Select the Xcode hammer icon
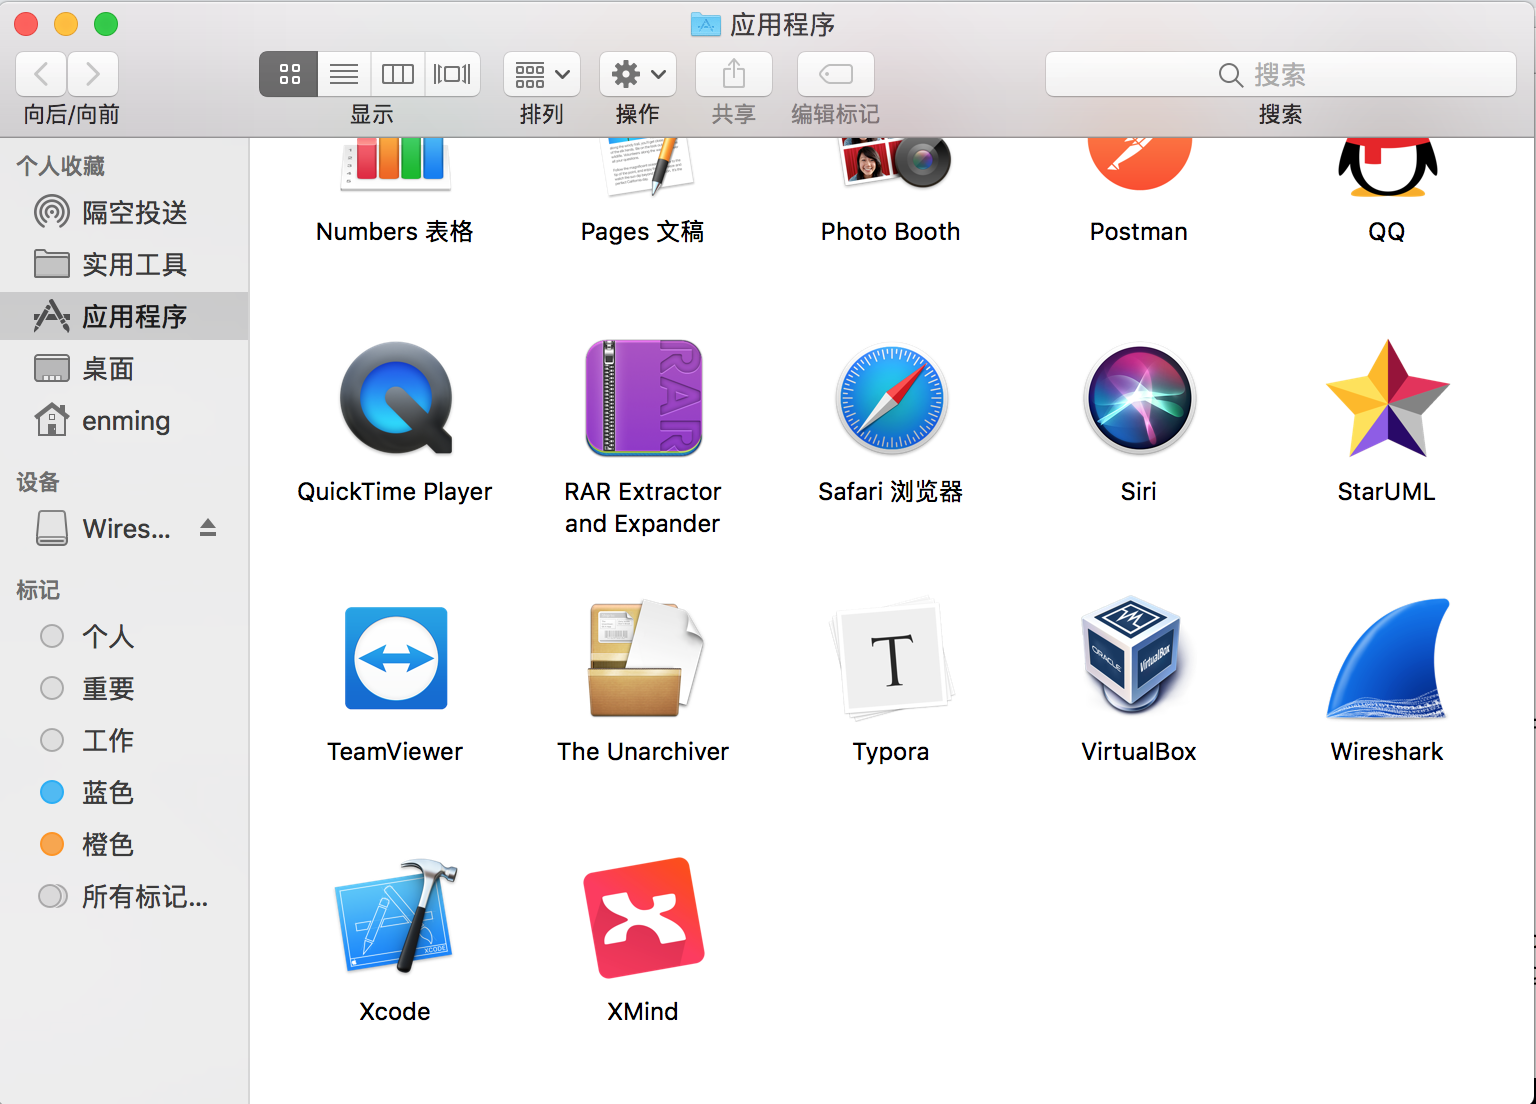1536x1104 pixels. click(396, 916)
